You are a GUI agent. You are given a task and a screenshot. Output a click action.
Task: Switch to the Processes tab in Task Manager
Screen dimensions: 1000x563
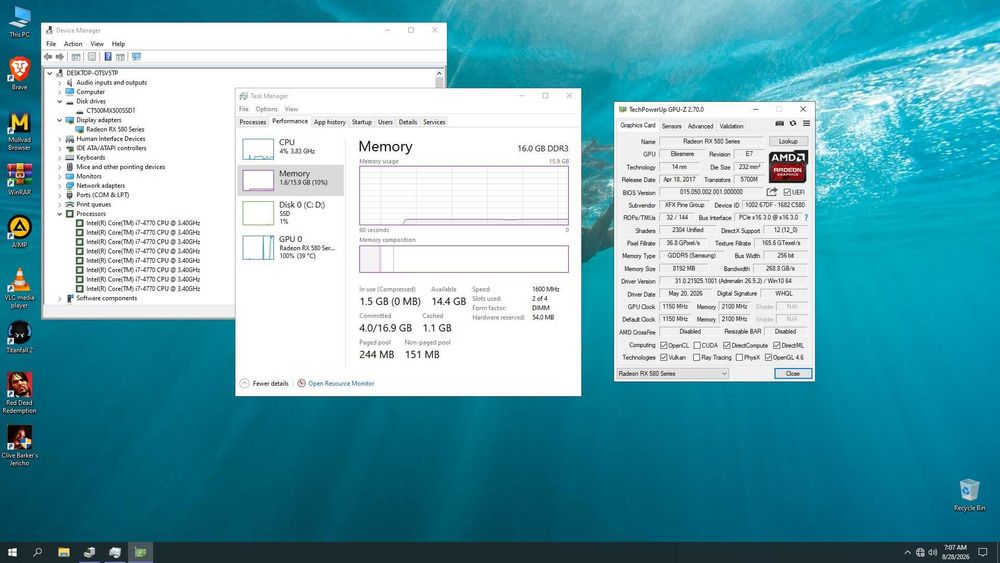point(253,122)
